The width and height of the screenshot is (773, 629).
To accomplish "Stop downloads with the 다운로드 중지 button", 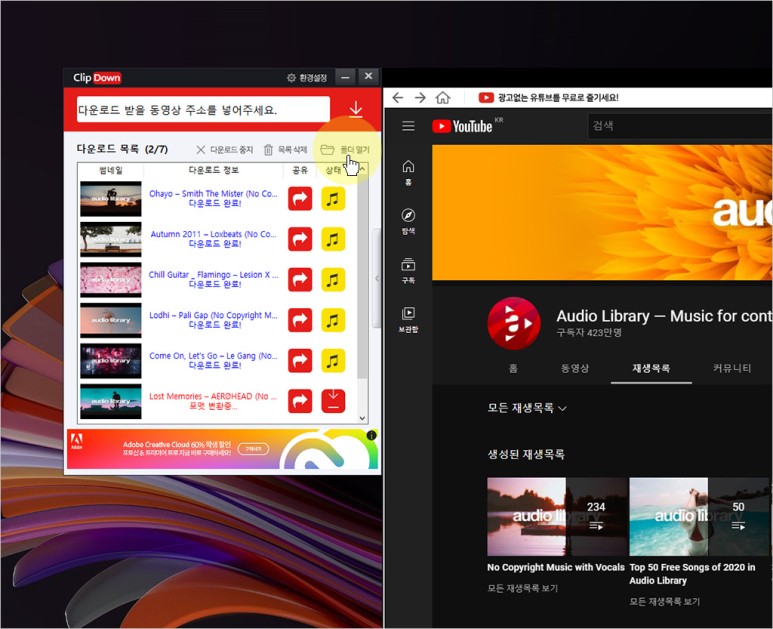I will coord(225,149).
